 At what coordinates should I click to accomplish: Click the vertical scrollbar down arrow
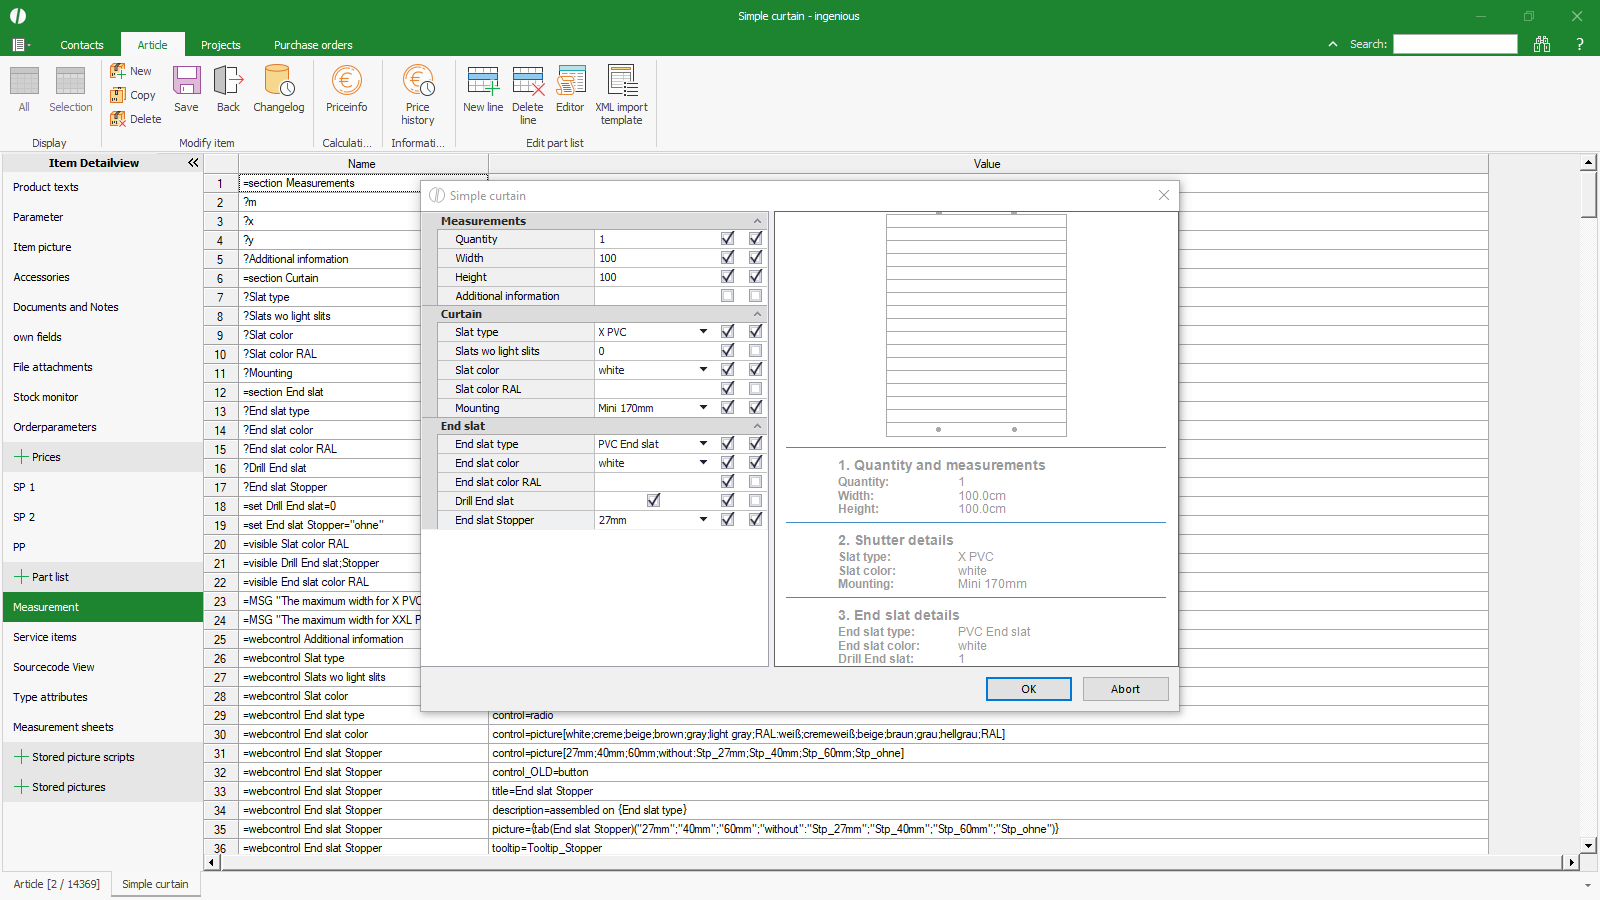click(1588, 846)
